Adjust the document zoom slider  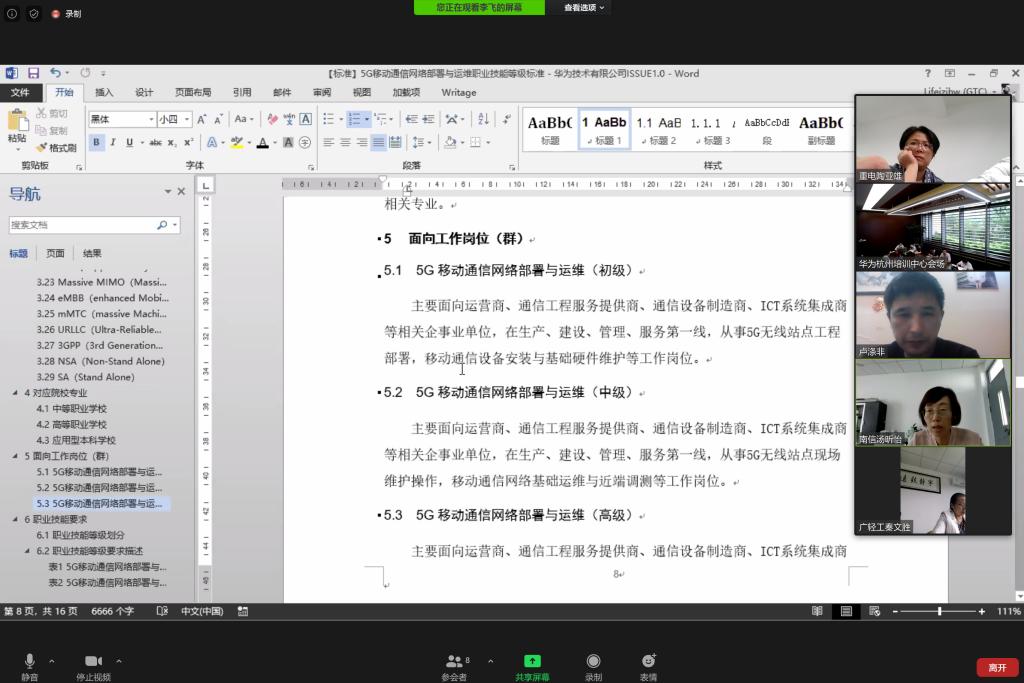pyautogui.click(x=941, y=611)
